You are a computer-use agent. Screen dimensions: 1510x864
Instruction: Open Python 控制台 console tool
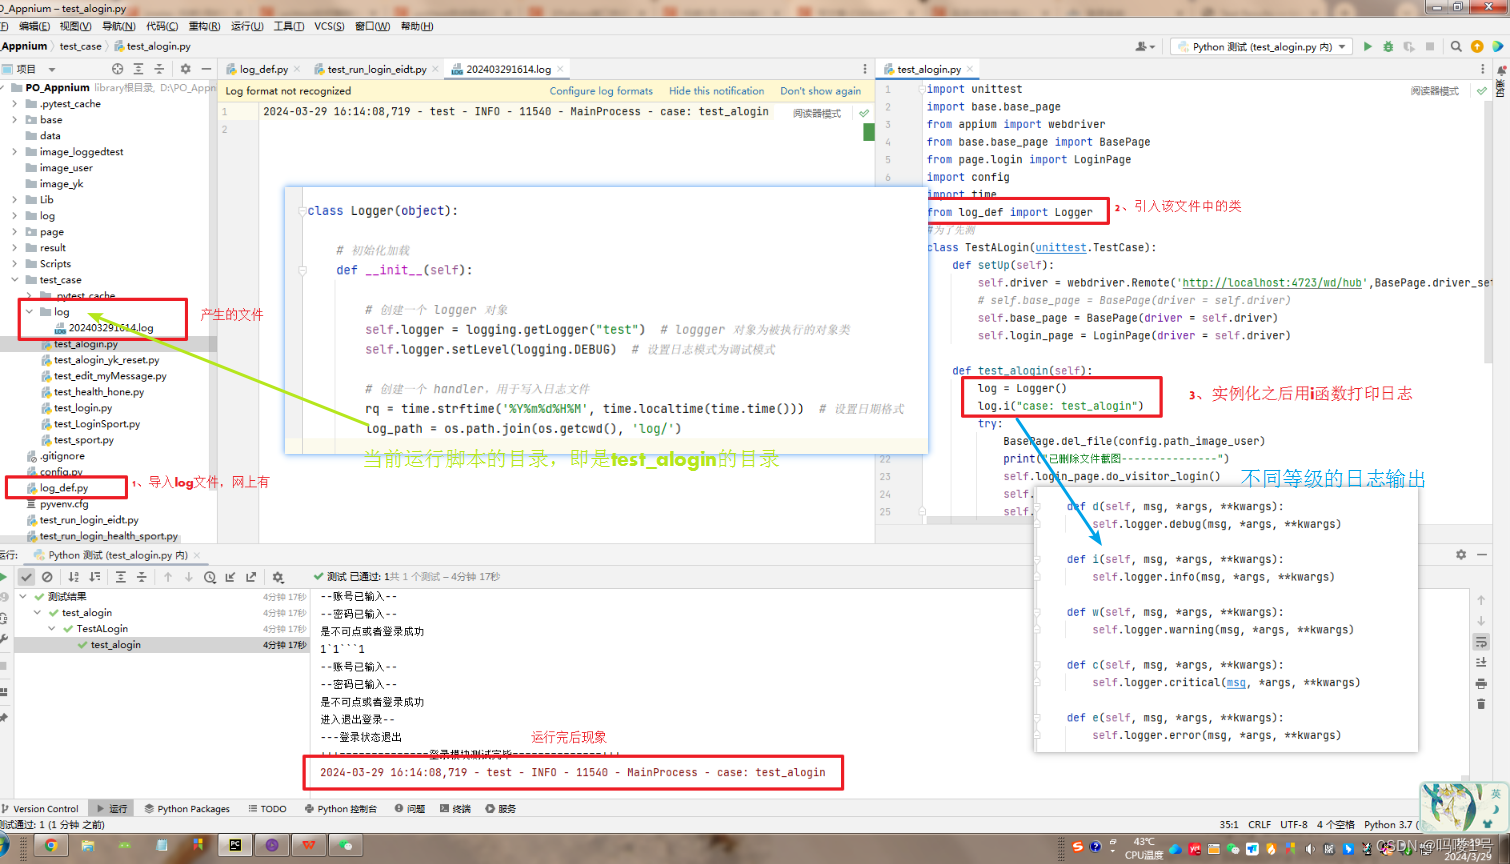(341, 809)
